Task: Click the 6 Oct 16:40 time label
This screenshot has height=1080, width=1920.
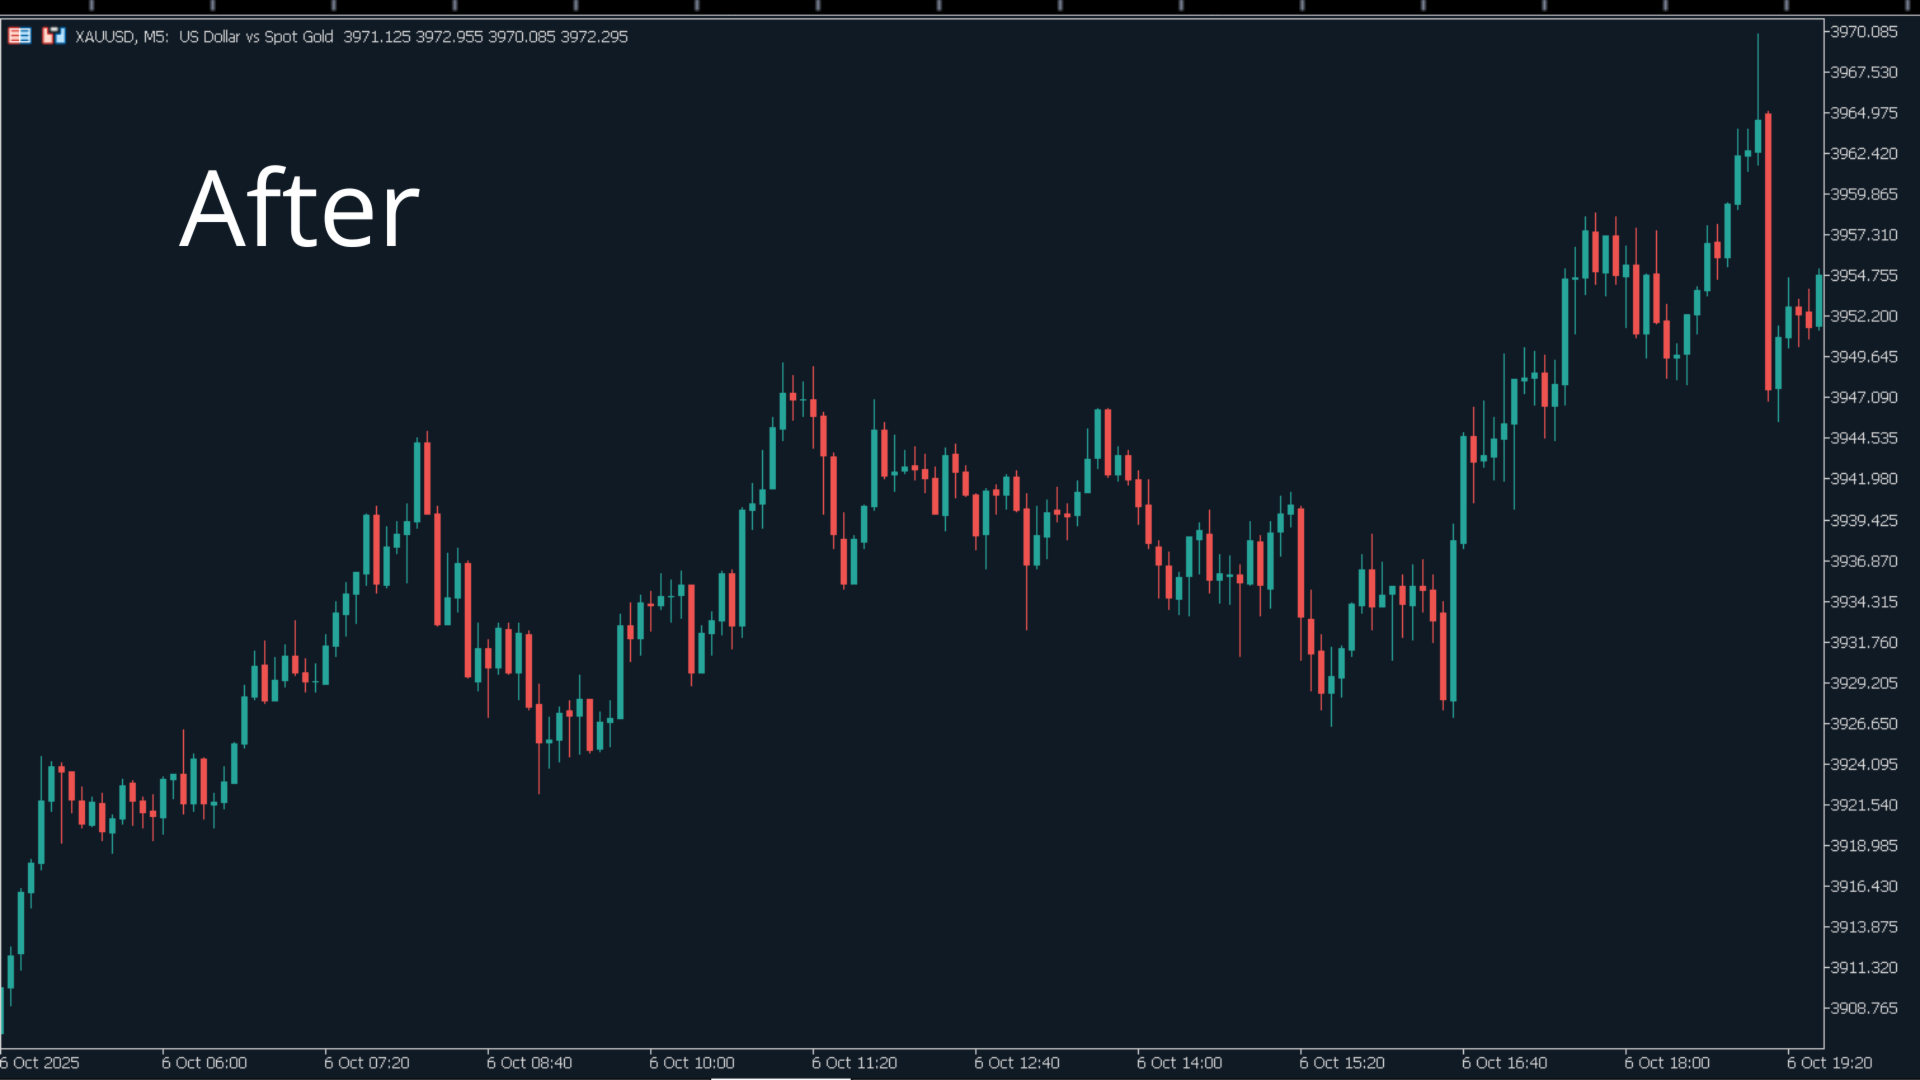Action: tap(1504, 1063)
